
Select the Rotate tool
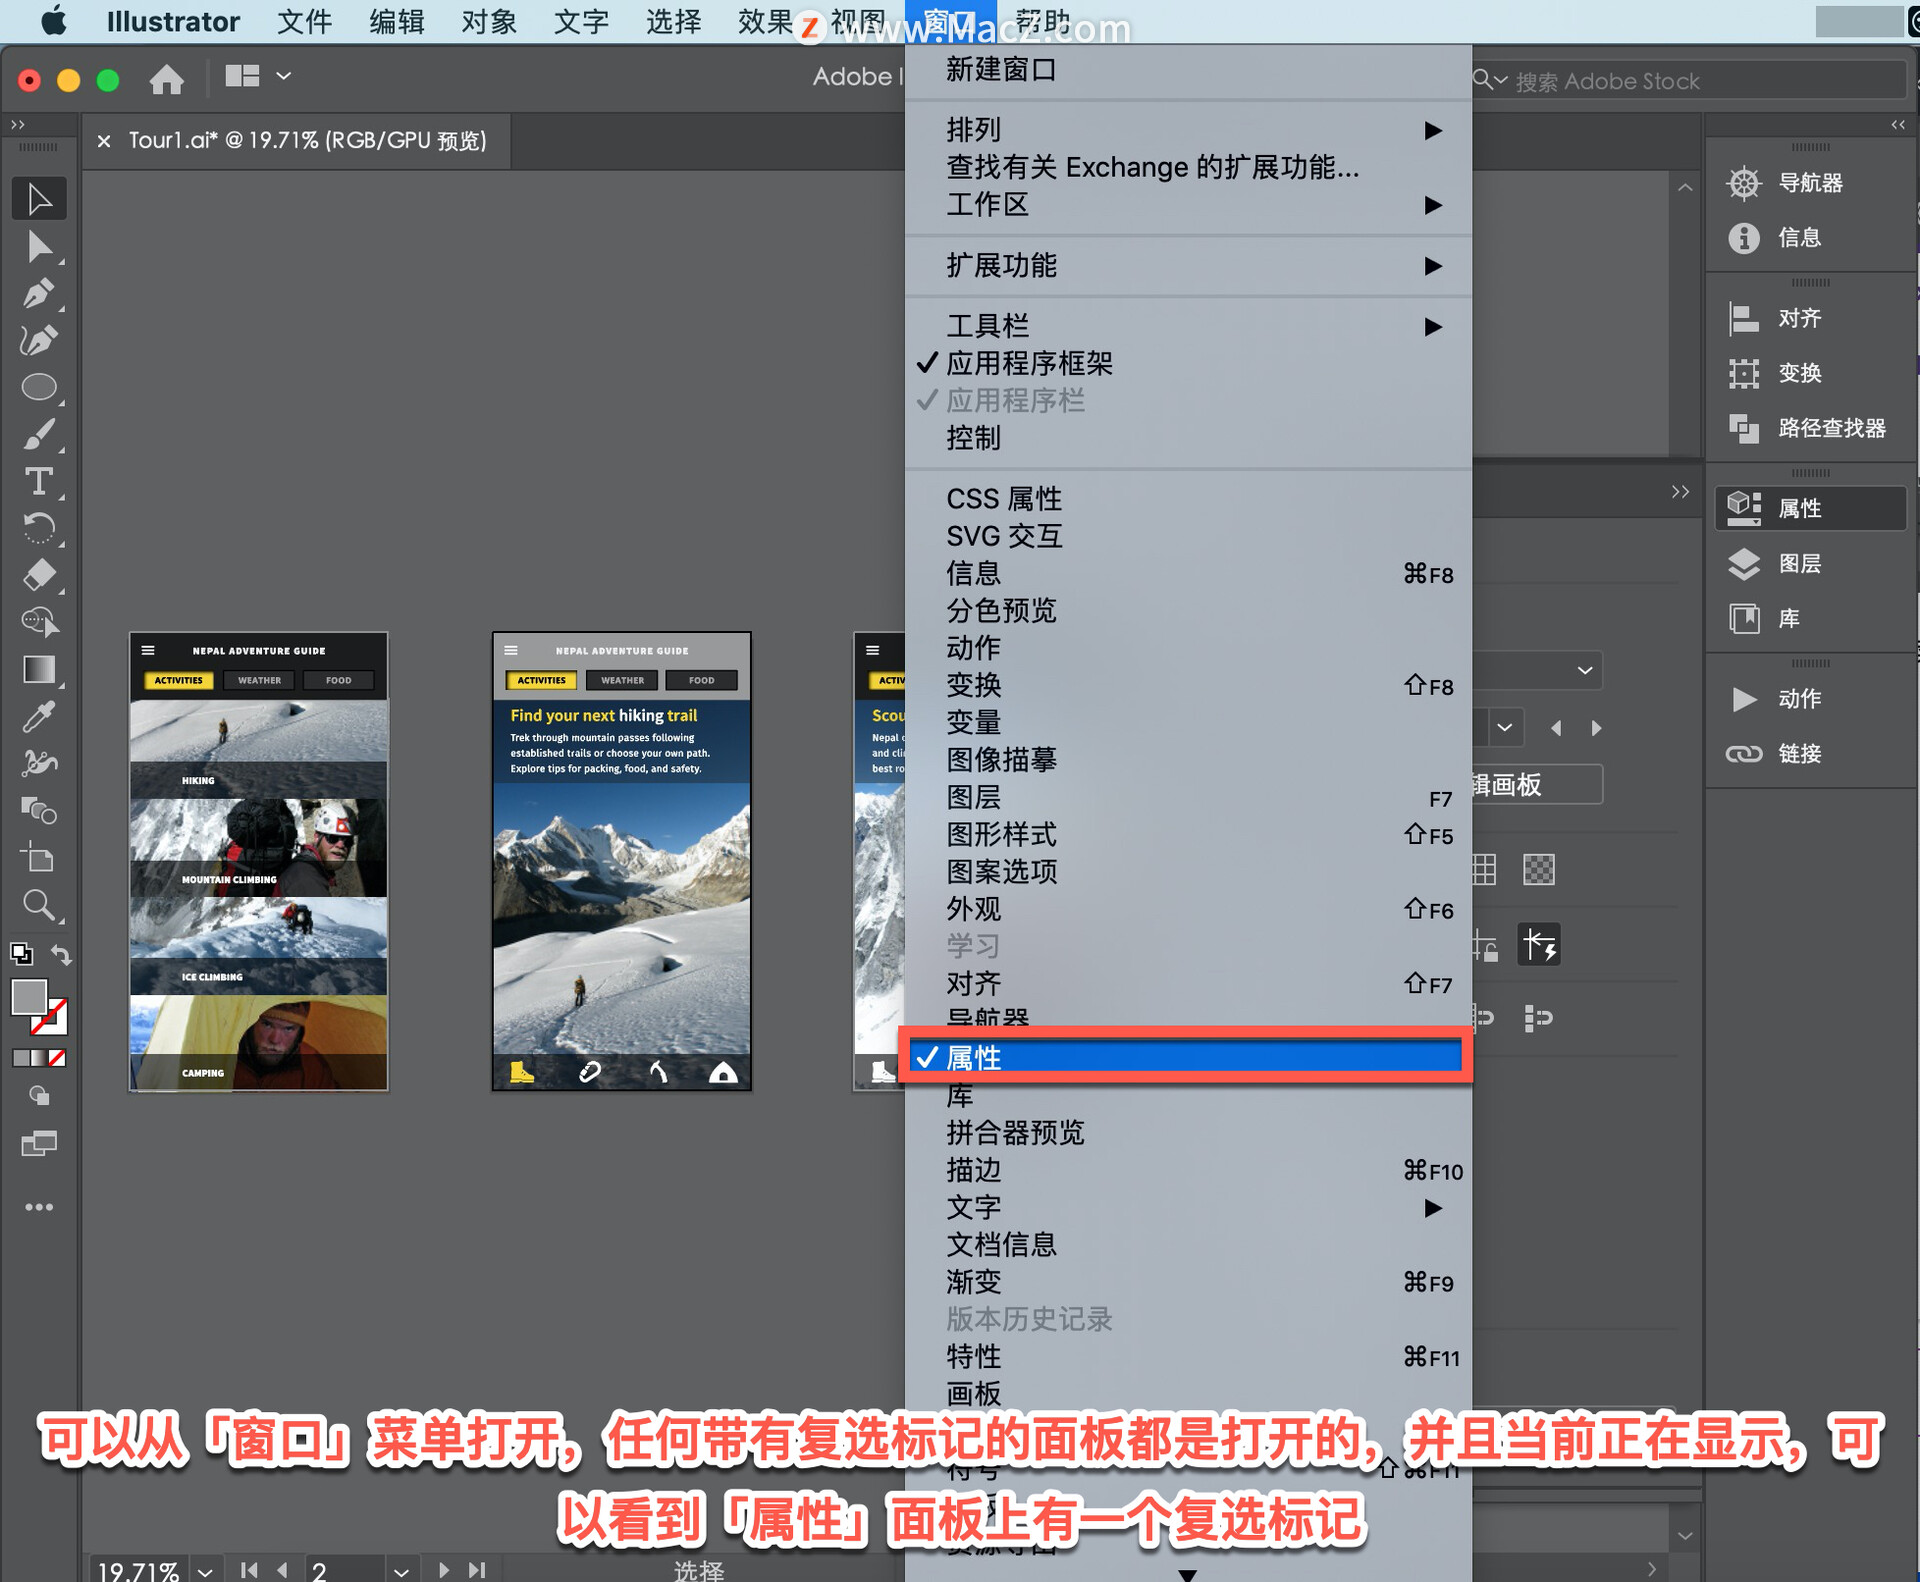39,528
